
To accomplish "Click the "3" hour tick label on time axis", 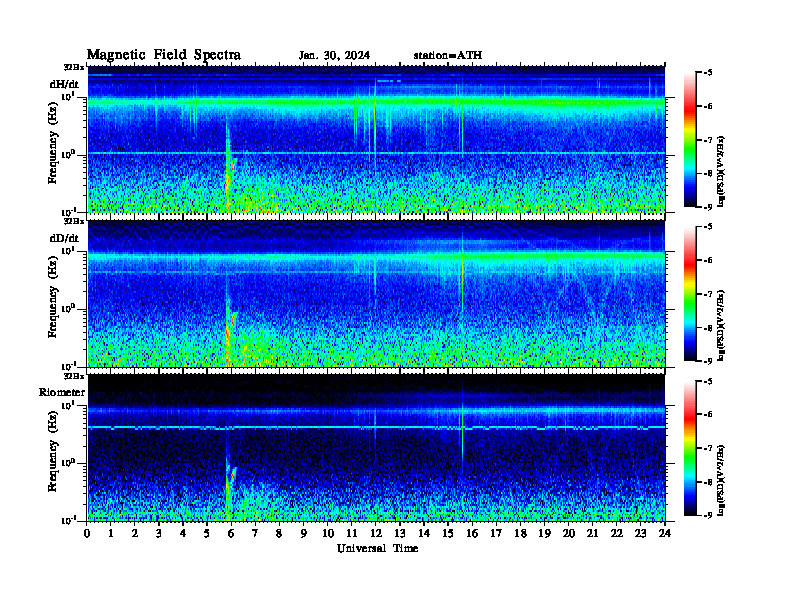I will click(159, 534).
